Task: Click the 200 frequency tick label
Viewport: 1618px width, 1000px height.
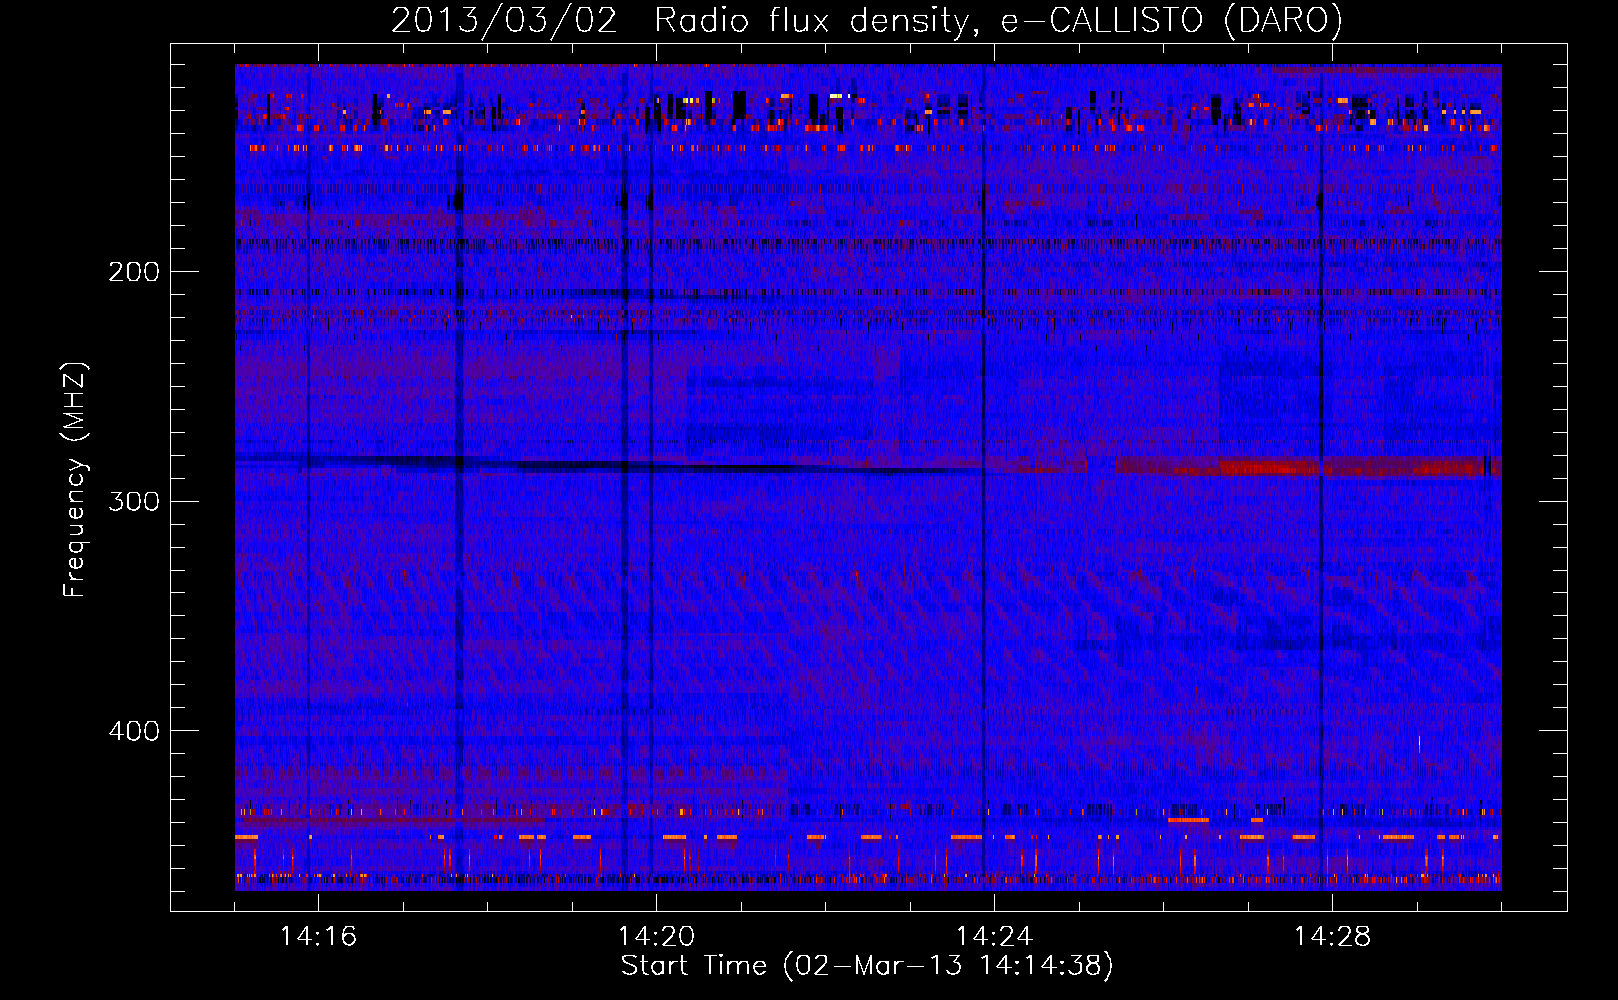Action: pyautogui.click(x=134, y=271)
